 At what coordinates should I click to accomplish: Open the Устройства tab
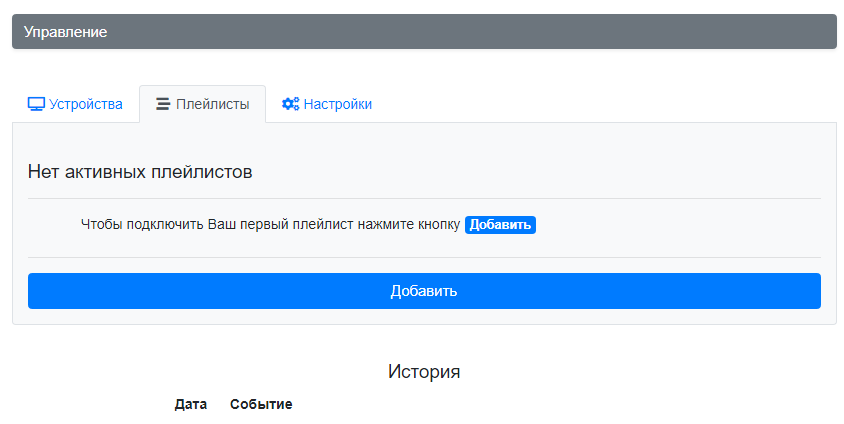(75, 104)
